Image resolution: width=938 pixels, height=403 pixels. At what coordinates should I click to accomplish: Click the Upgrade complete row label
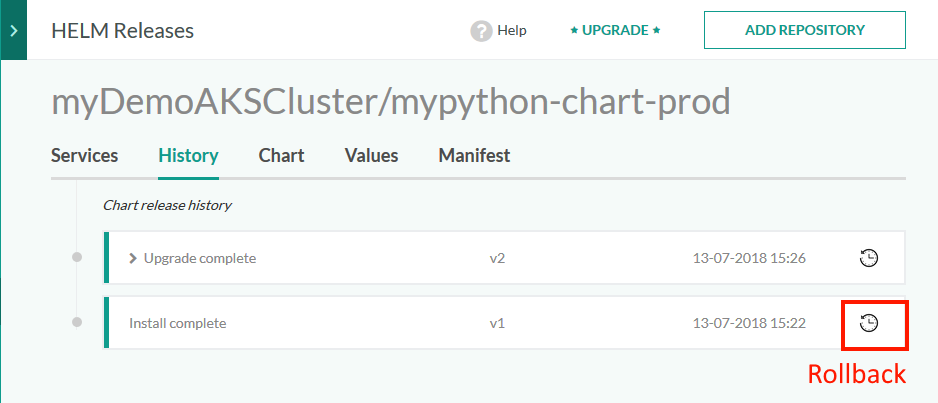200,258
